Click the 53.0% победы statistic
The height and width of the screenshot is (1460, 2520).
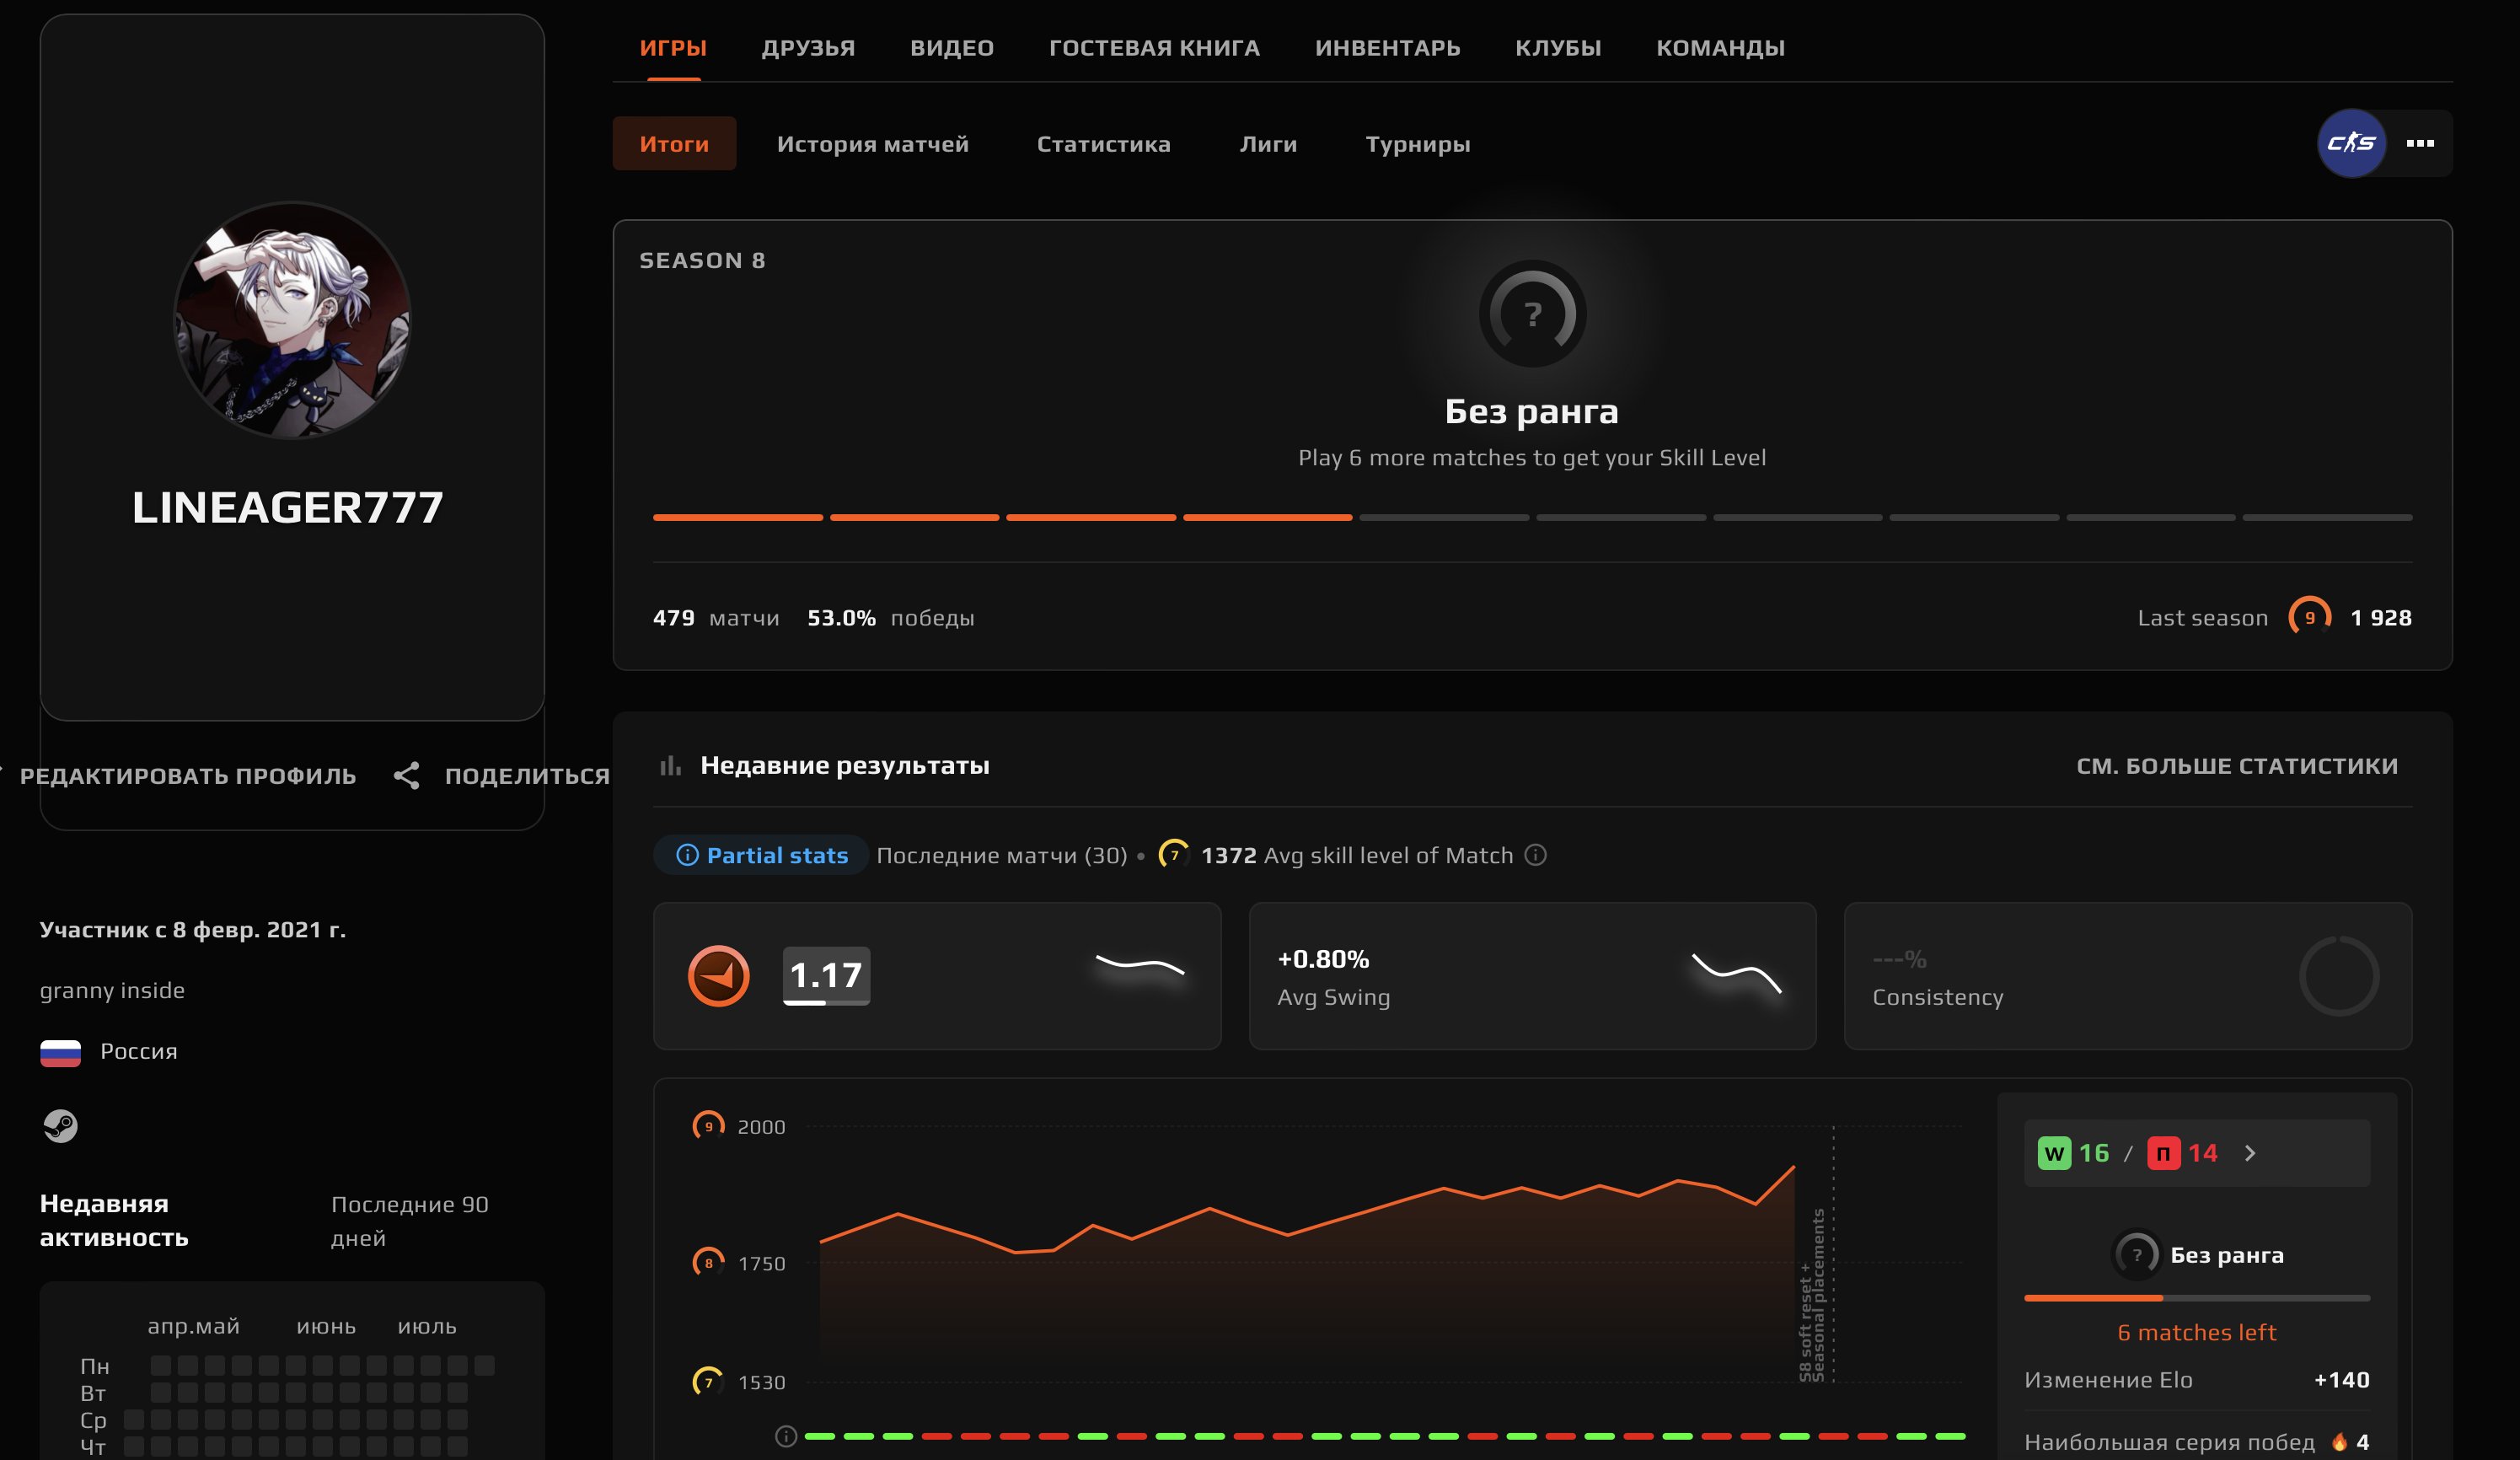tap(891, 618)
